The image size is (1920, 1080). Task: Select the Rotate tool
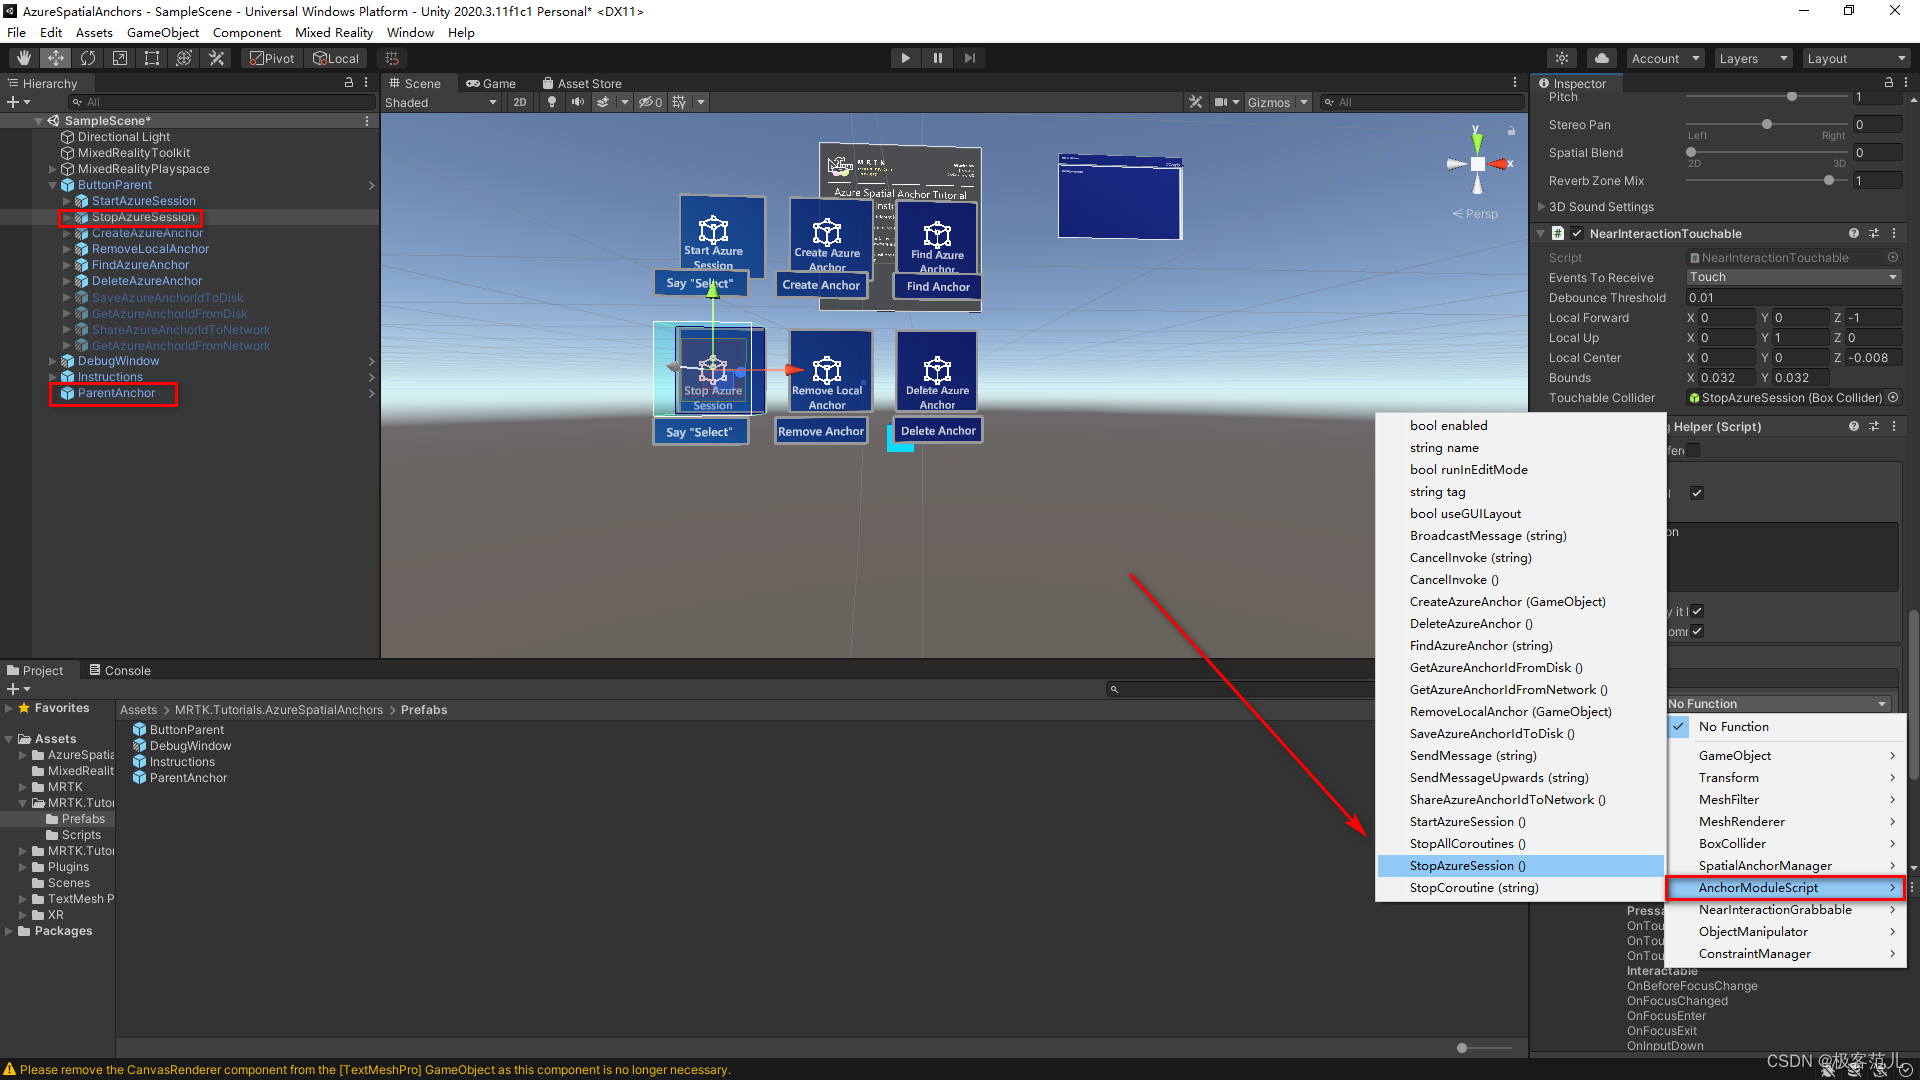(x=88, y=58)
